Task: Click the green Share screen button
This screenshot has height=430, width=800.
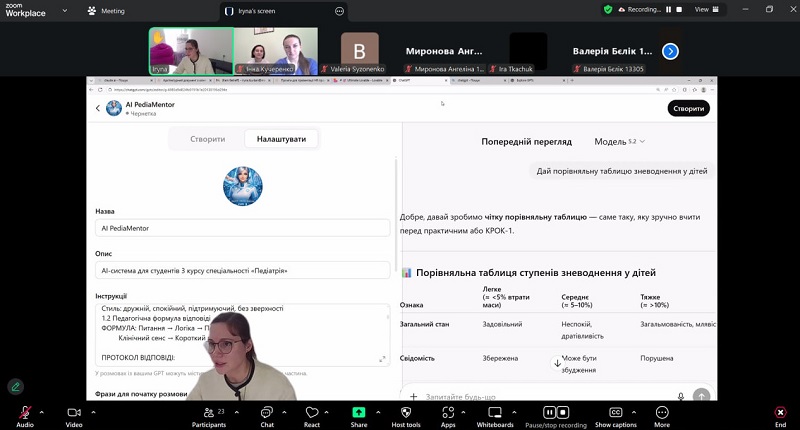Action: pos(358,412)
